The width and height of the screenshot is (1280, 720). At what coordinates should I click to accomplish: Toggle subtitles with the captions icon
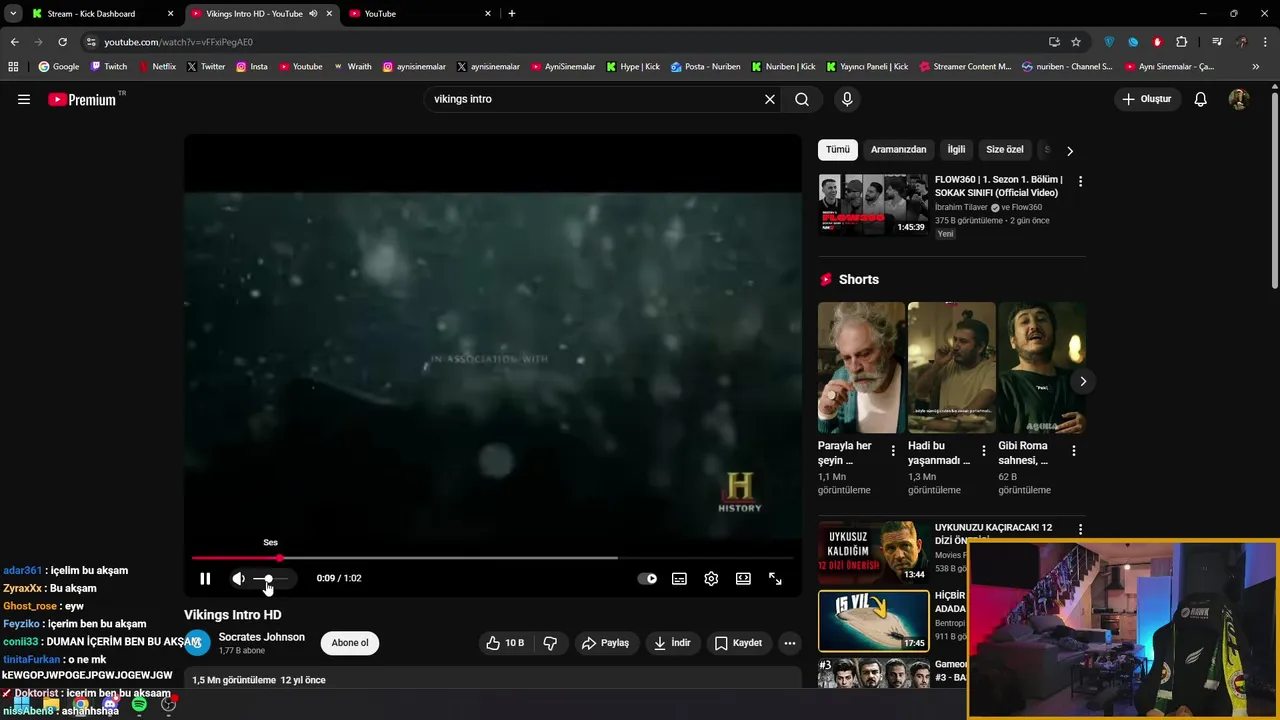pyautogui.click(x=679, y=578)
